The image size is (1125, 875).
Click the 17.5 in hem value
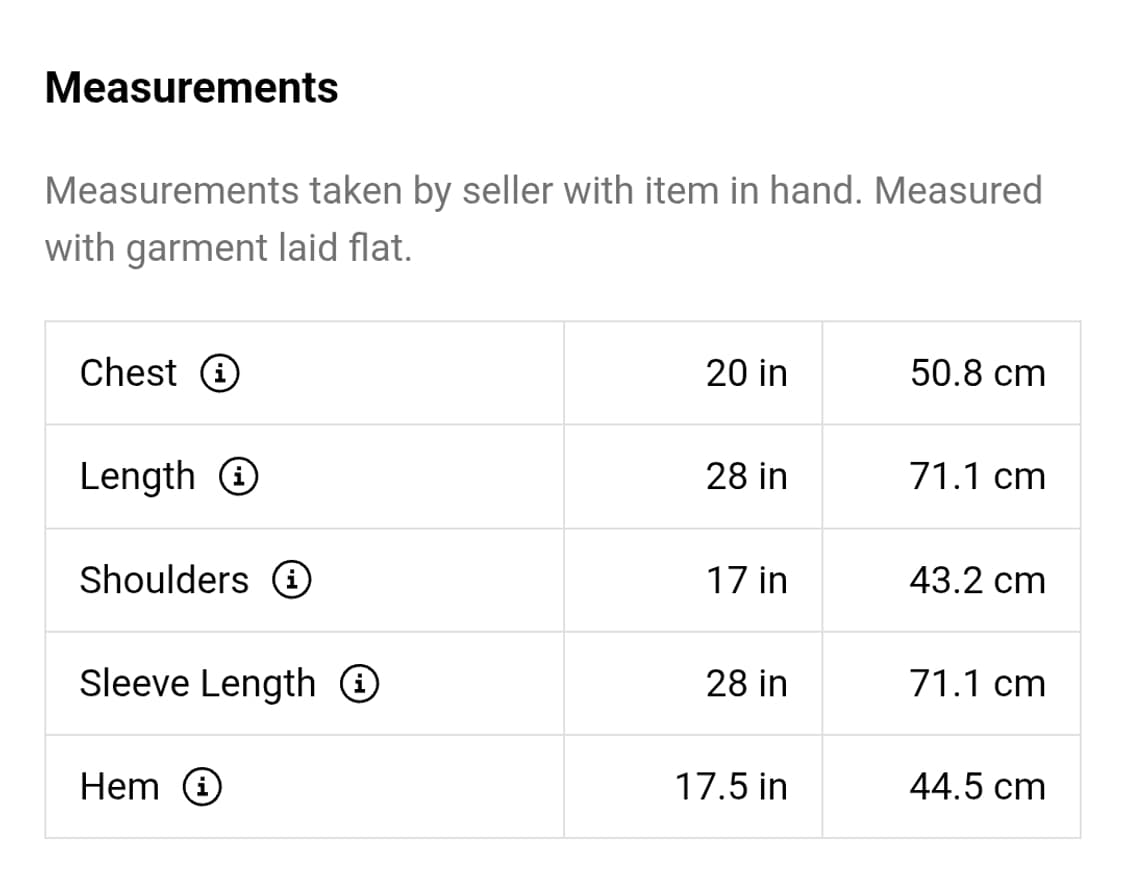click(x=731, y=787)
